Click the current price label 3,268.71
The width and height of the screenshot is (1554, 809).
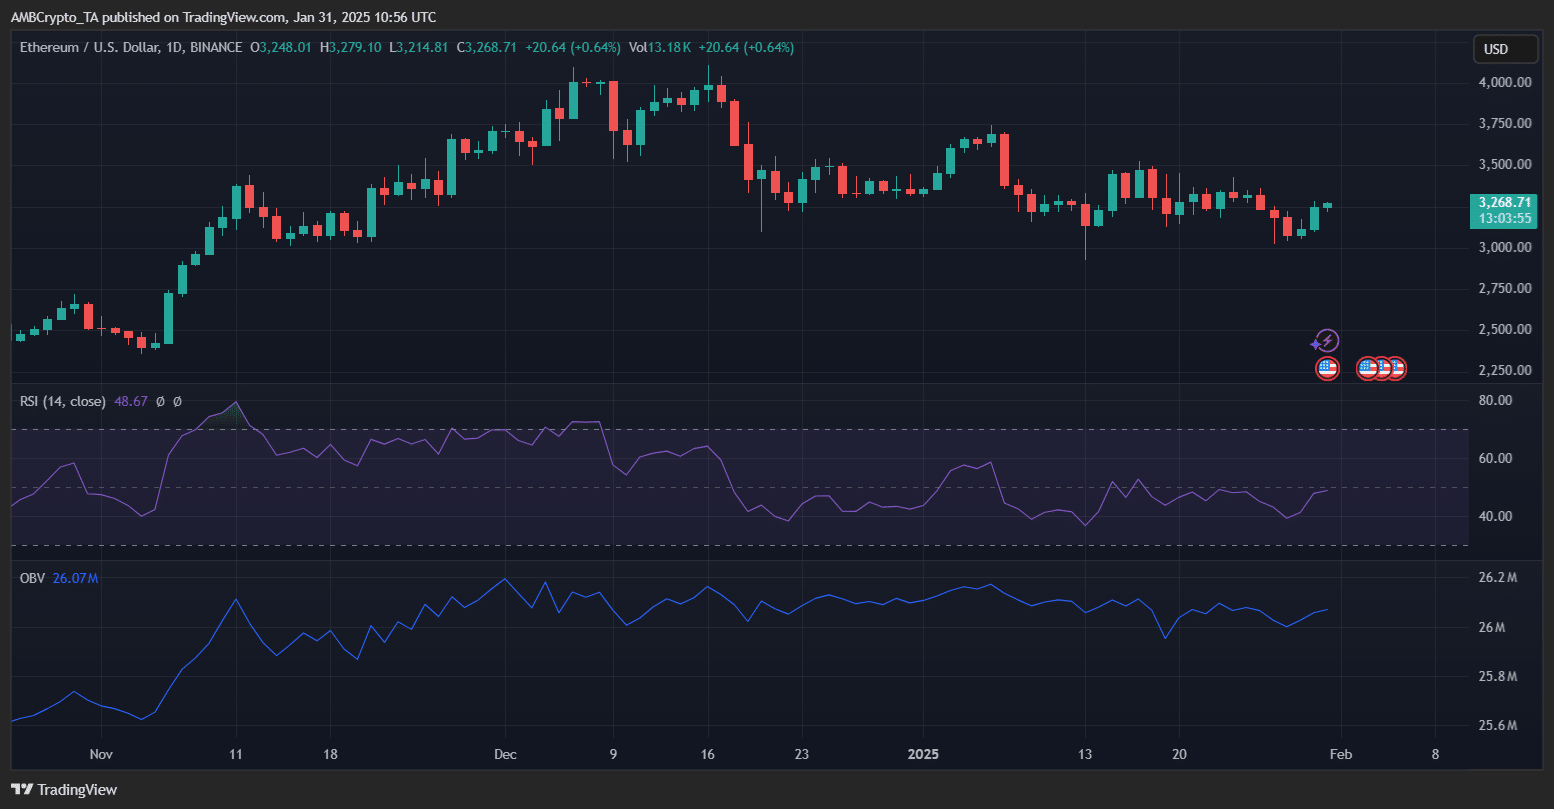point(1504,202)
